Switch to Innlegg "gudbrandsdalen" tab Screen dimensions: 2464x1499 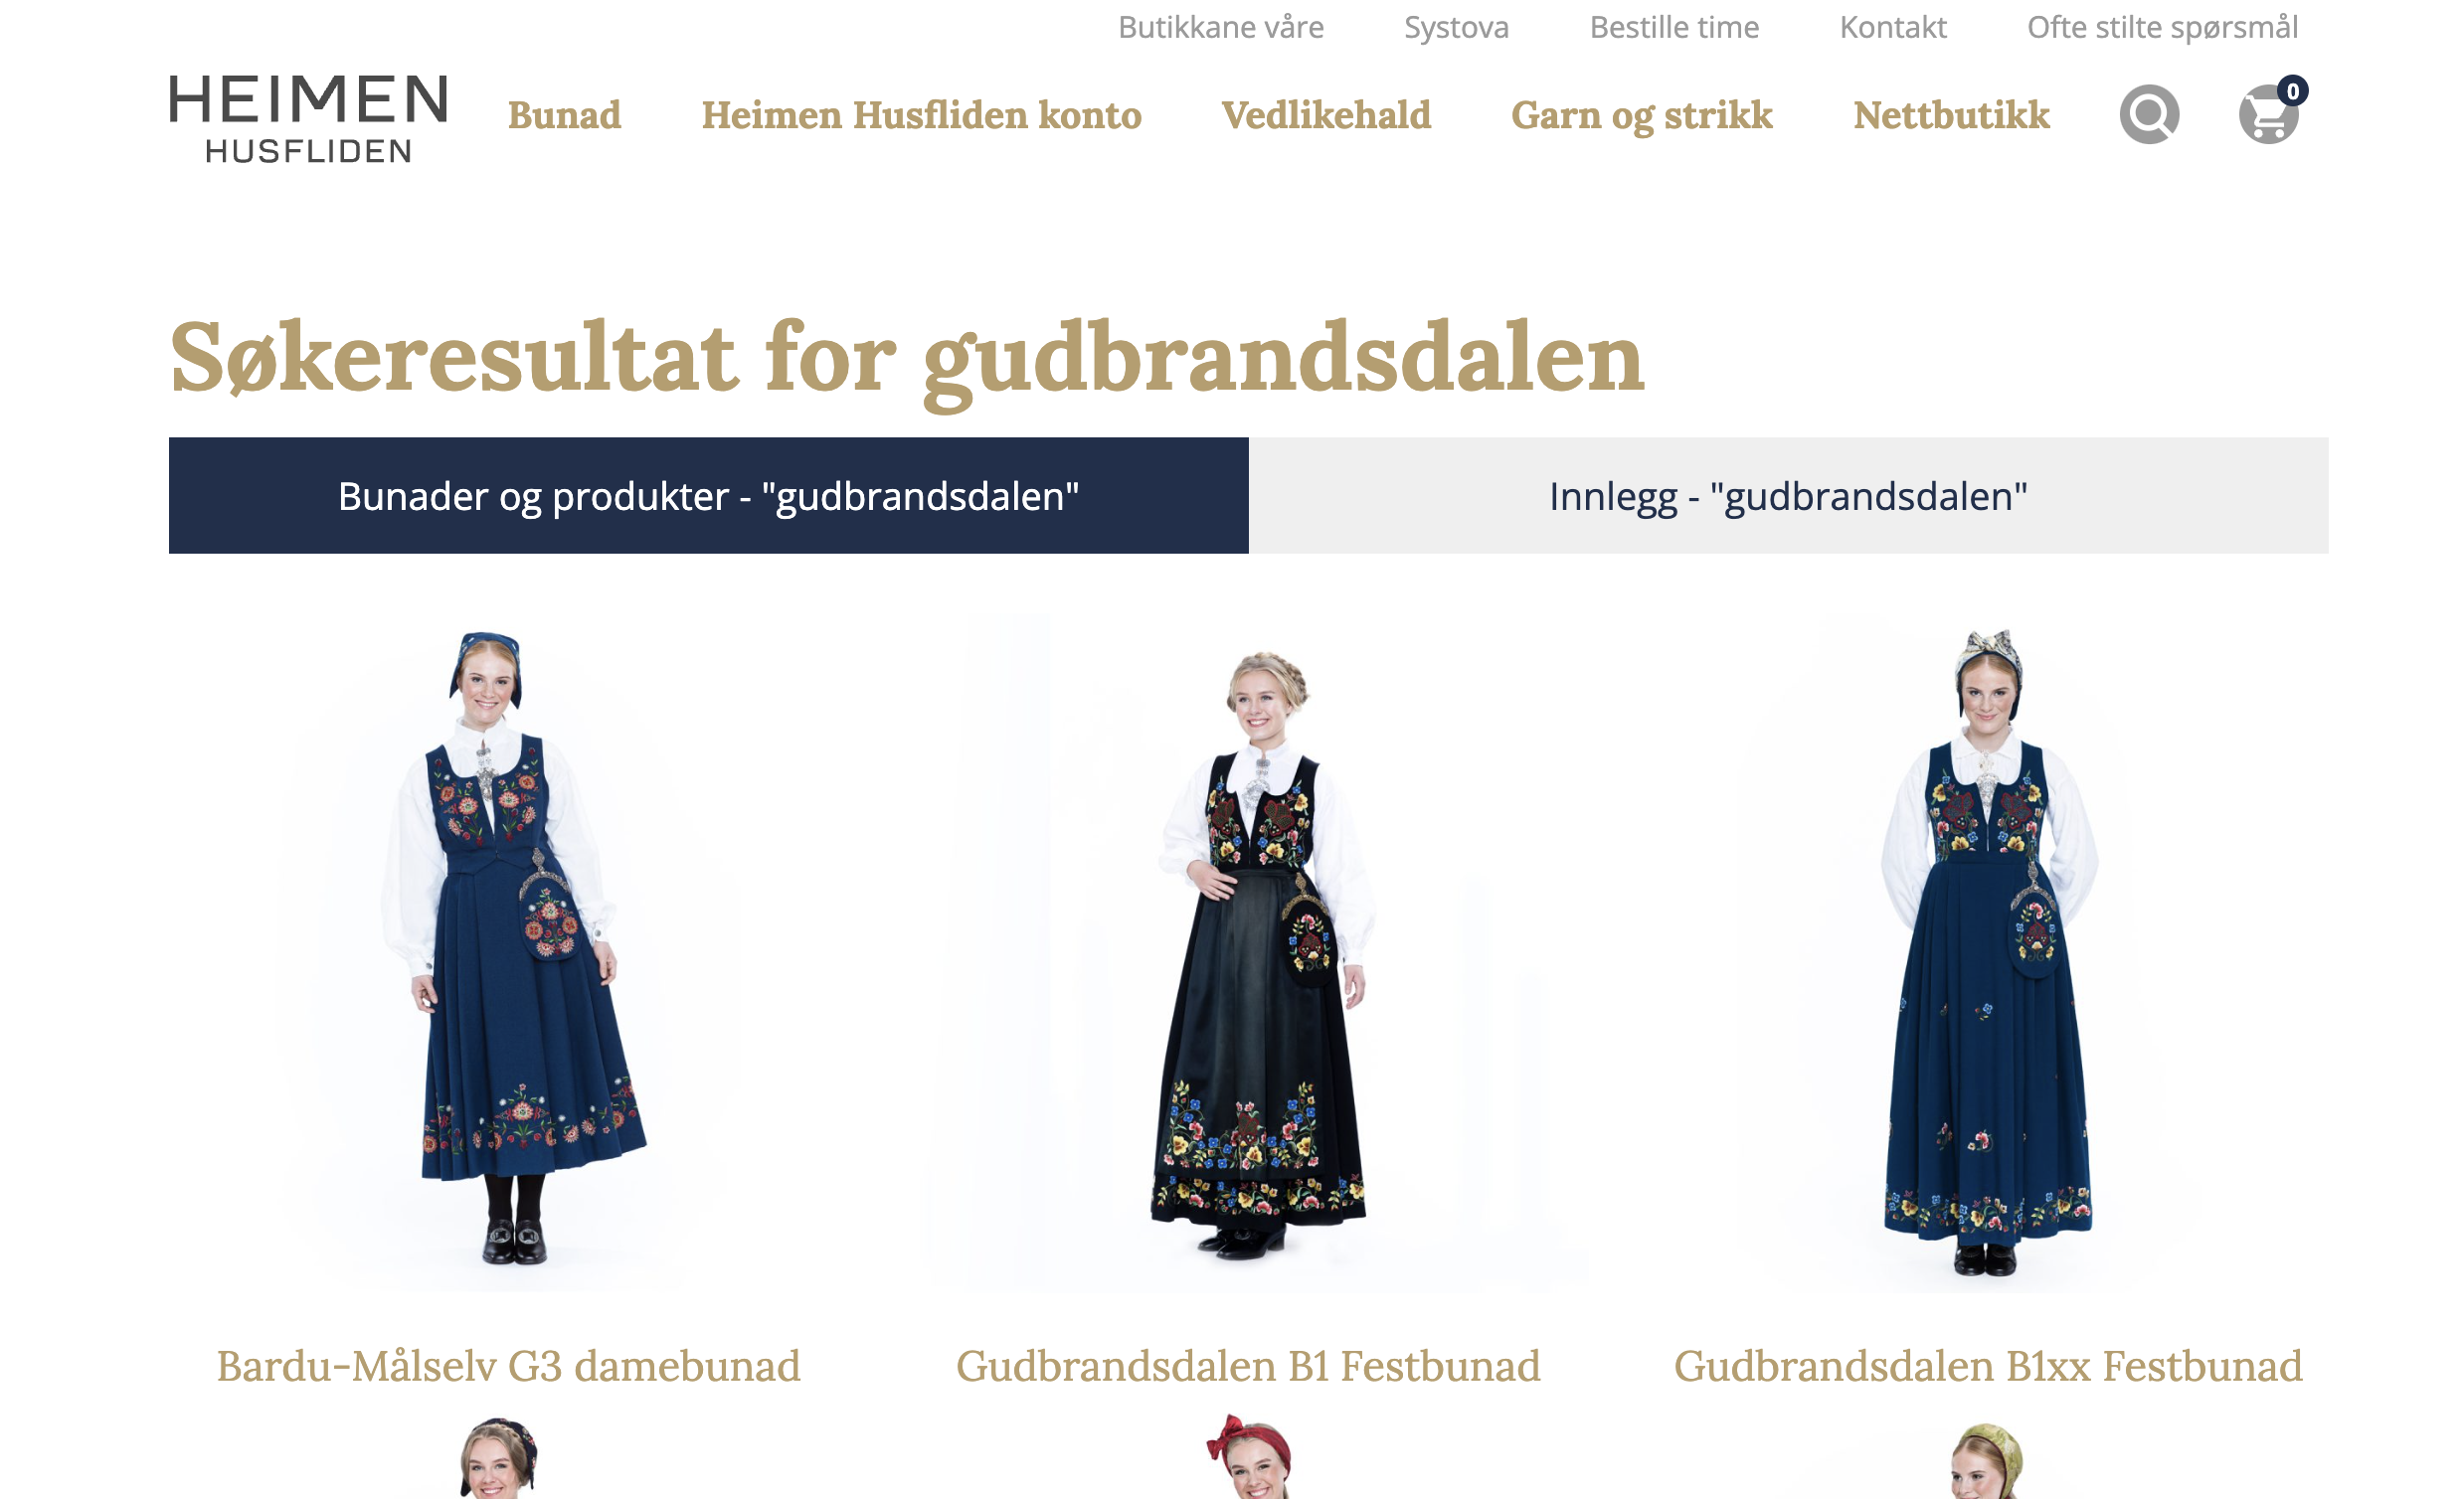(x=1788, y=495)
